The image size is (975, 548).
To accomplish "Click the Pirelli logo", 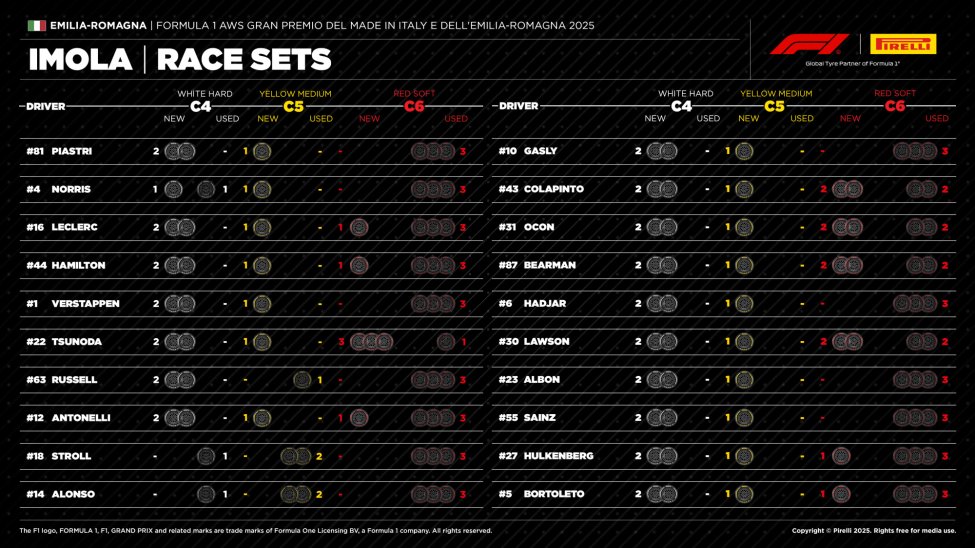I will coord(903,44).
